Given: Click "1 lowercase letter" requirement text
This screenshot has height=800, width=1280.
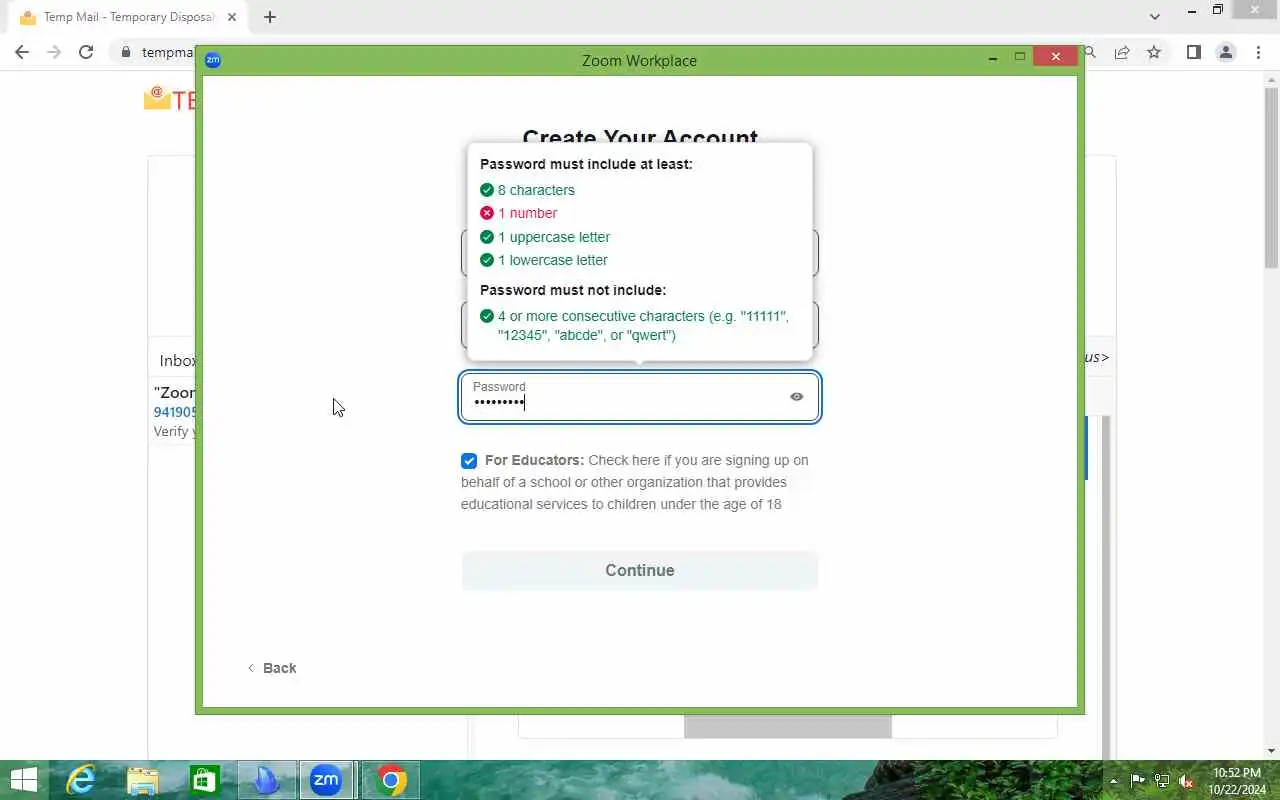Looking at the screenshot, I should click(553, 260).
